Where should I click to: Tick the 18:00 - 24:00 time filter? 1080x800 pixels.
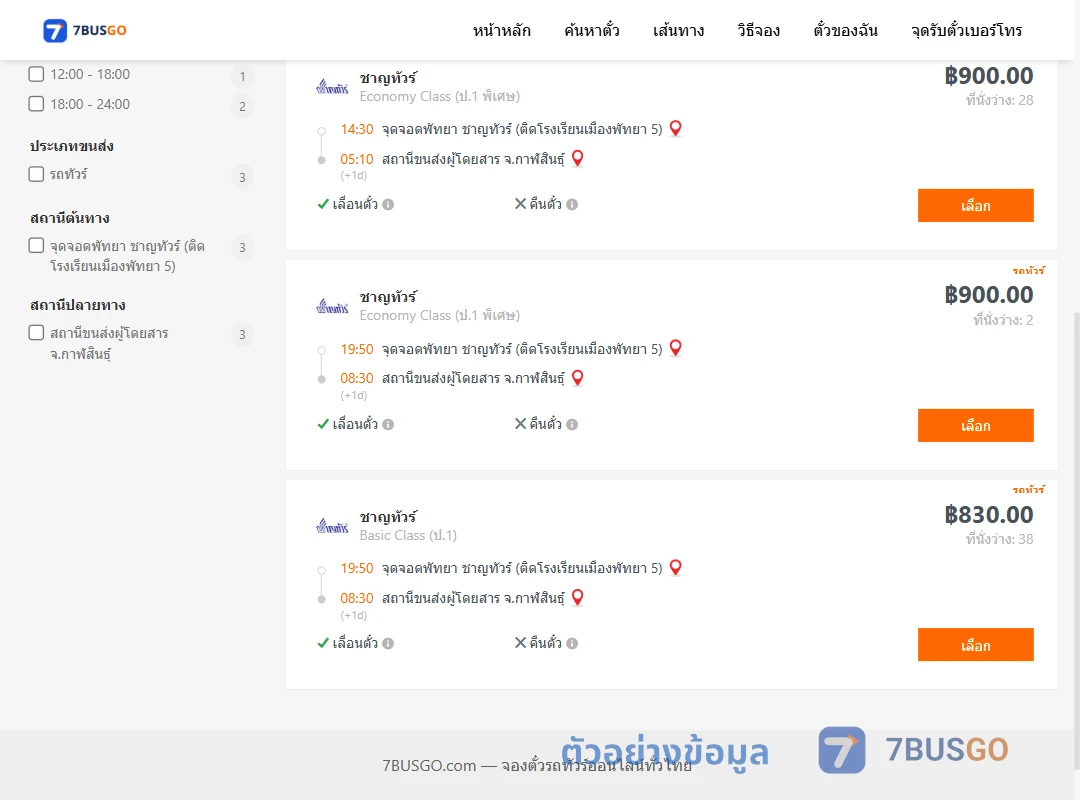click(37, 103)
